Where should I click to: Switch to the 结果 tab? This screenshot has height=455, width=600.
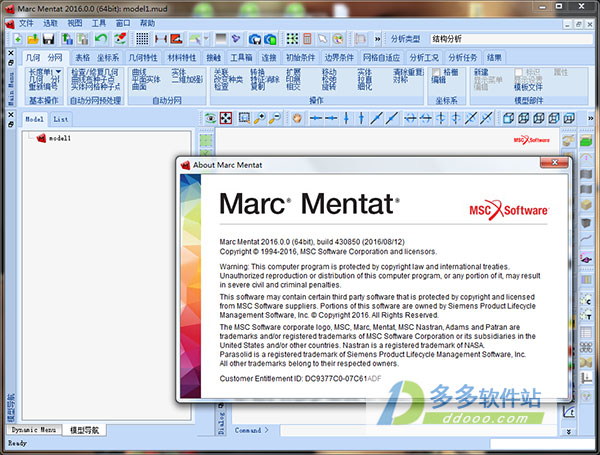coord(494,58)
